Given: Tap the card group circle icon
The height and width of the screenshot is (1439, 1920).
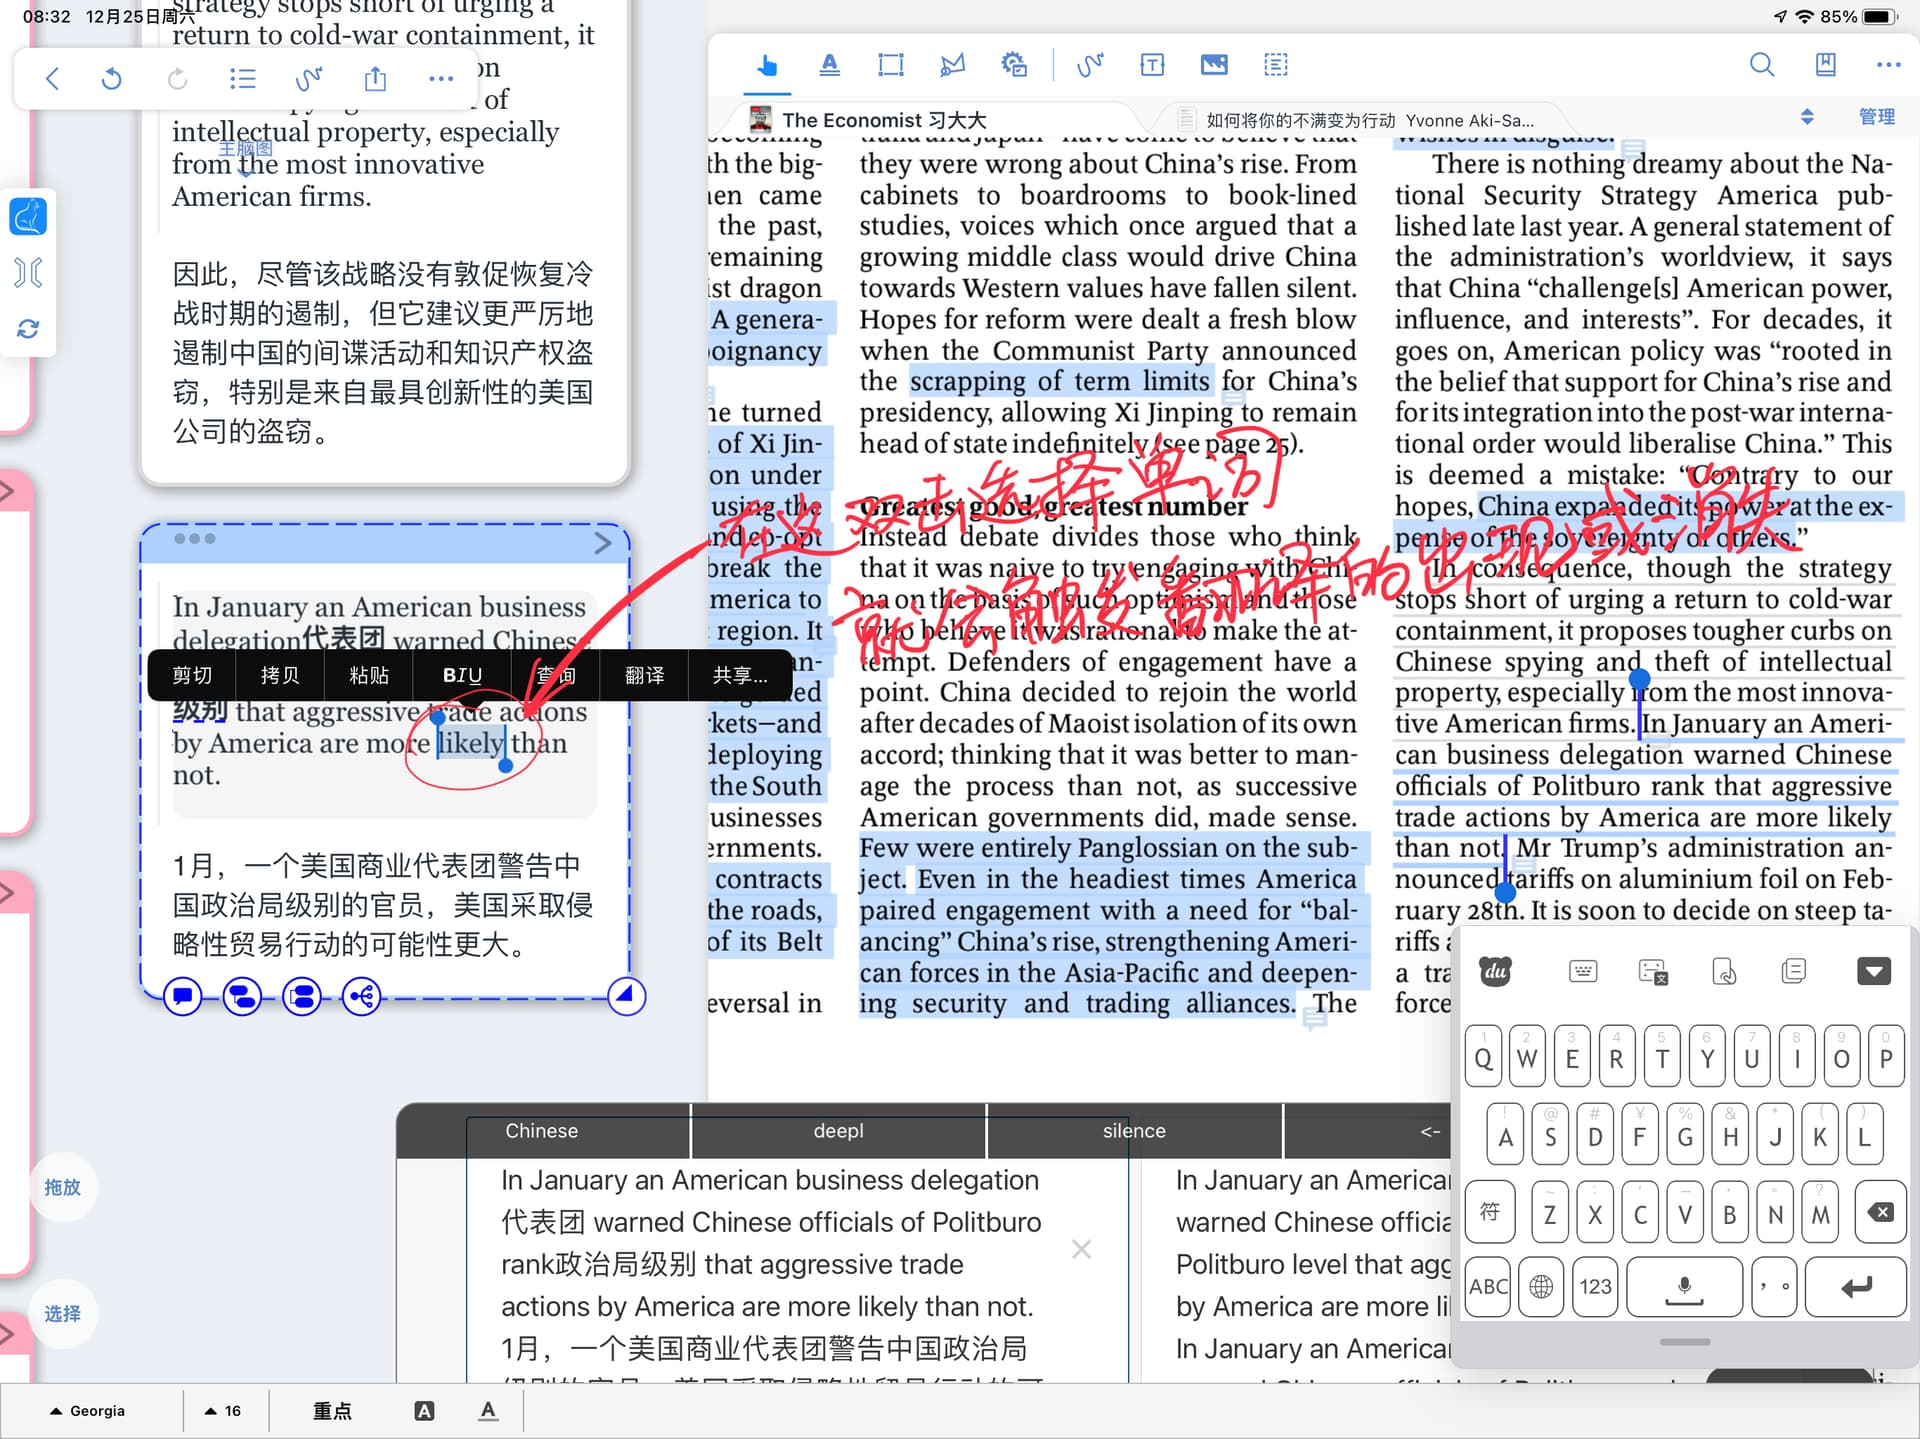Looking at the screenshot, I should tap(302, 996).
